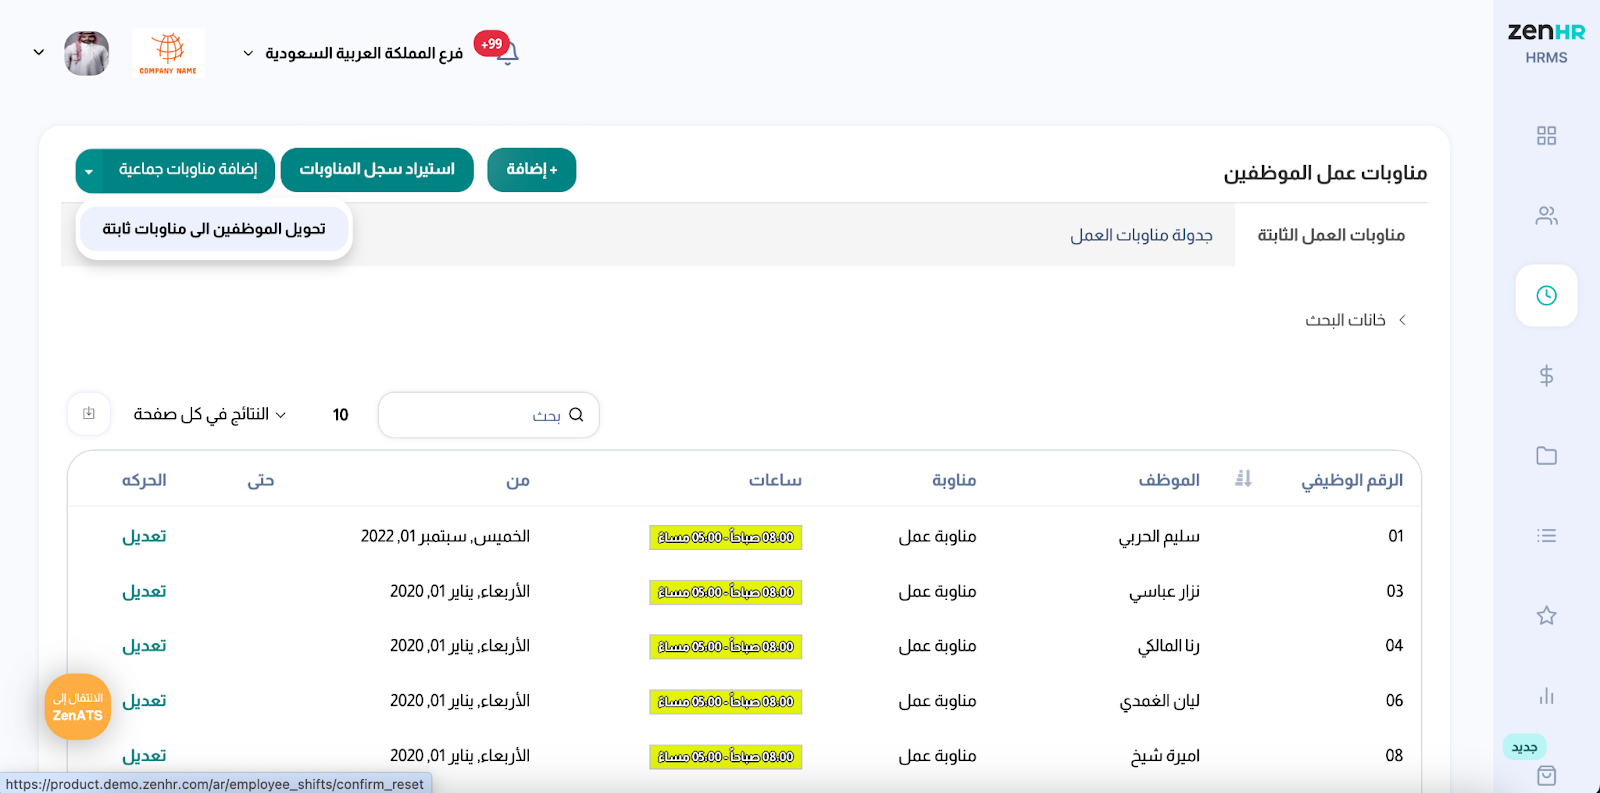
Task: Expand the user account chevron beside avatar
Action: tap(39, 52)
